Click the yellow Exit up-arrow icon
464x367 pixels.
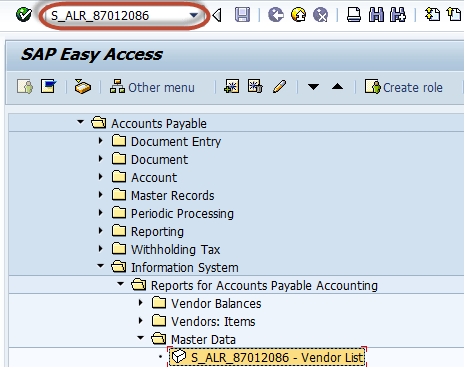click(x=298, y=15)
